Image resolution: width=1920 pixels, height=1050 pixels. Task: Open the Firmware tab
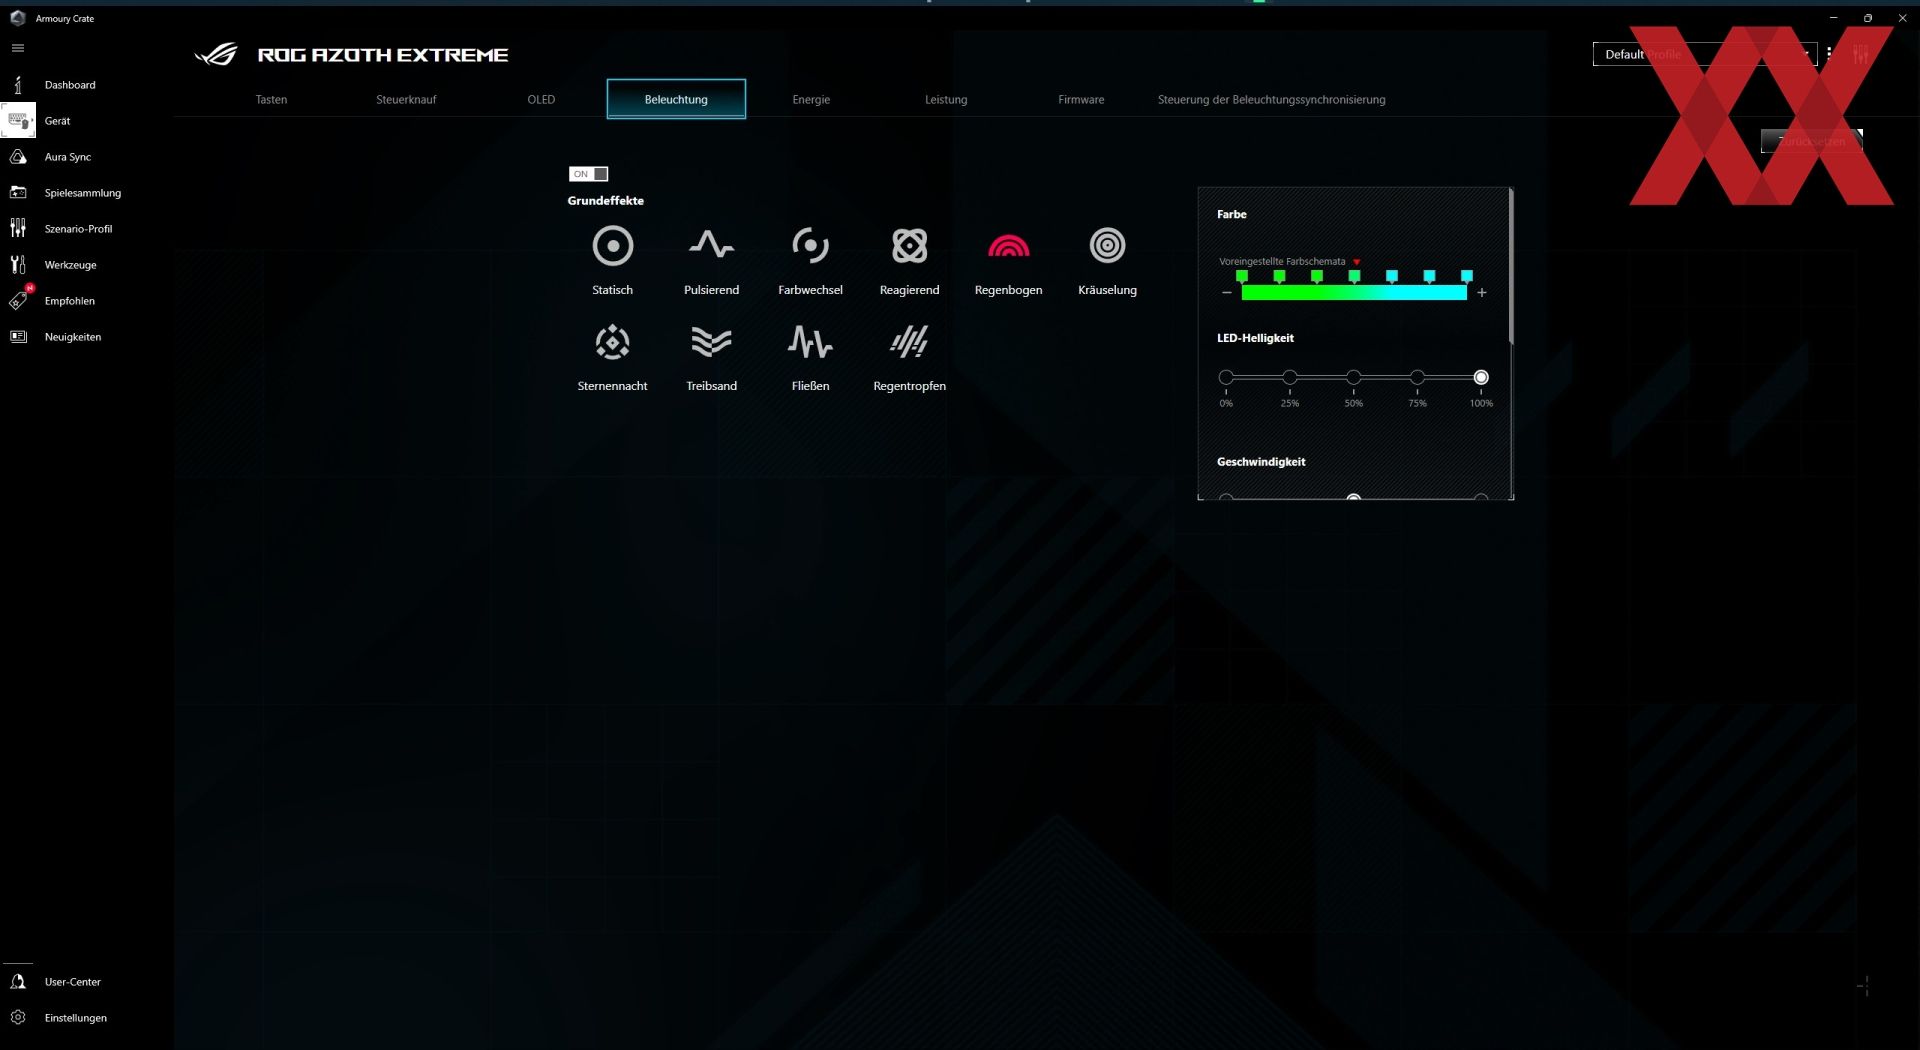[x=1081, y=99]
